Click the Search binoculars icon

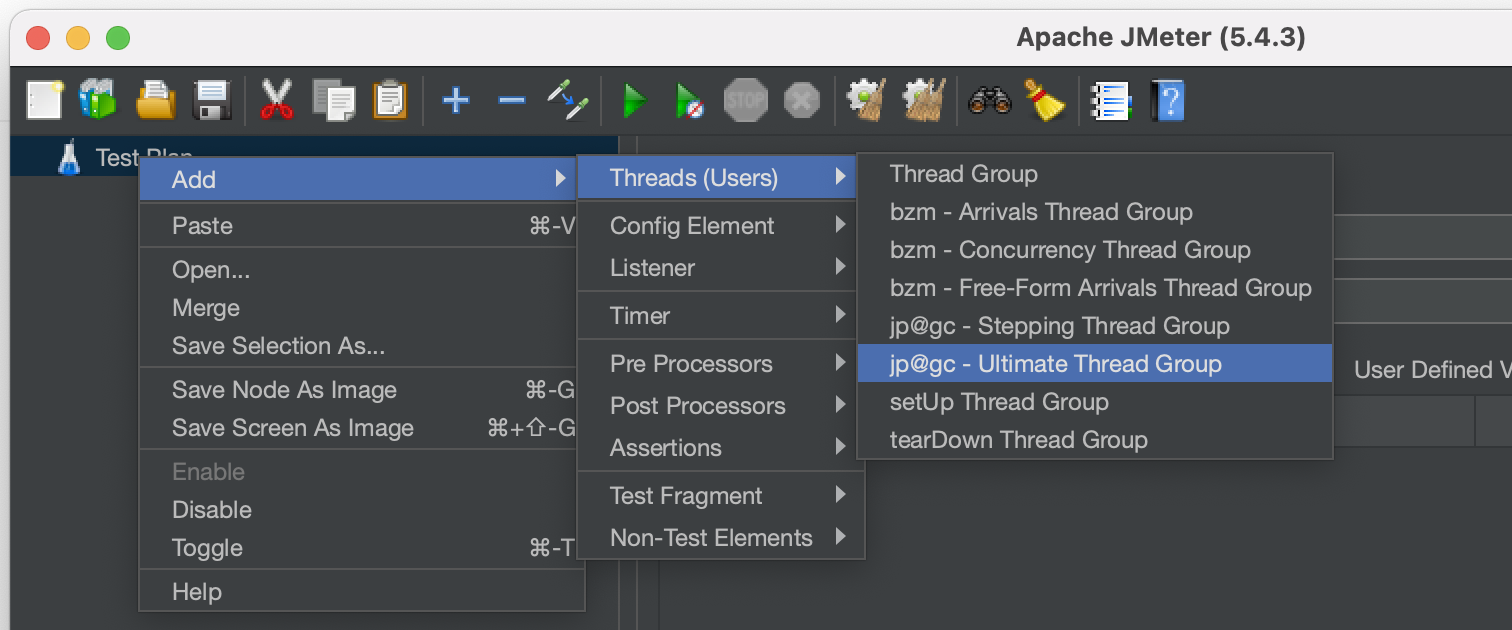[989, 100]
